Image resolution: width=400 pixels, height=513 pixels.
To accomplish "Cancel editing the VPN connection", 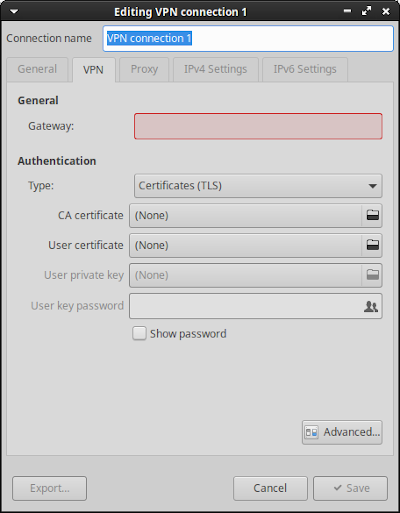I will pyautogui.click(x=270, y=488).
